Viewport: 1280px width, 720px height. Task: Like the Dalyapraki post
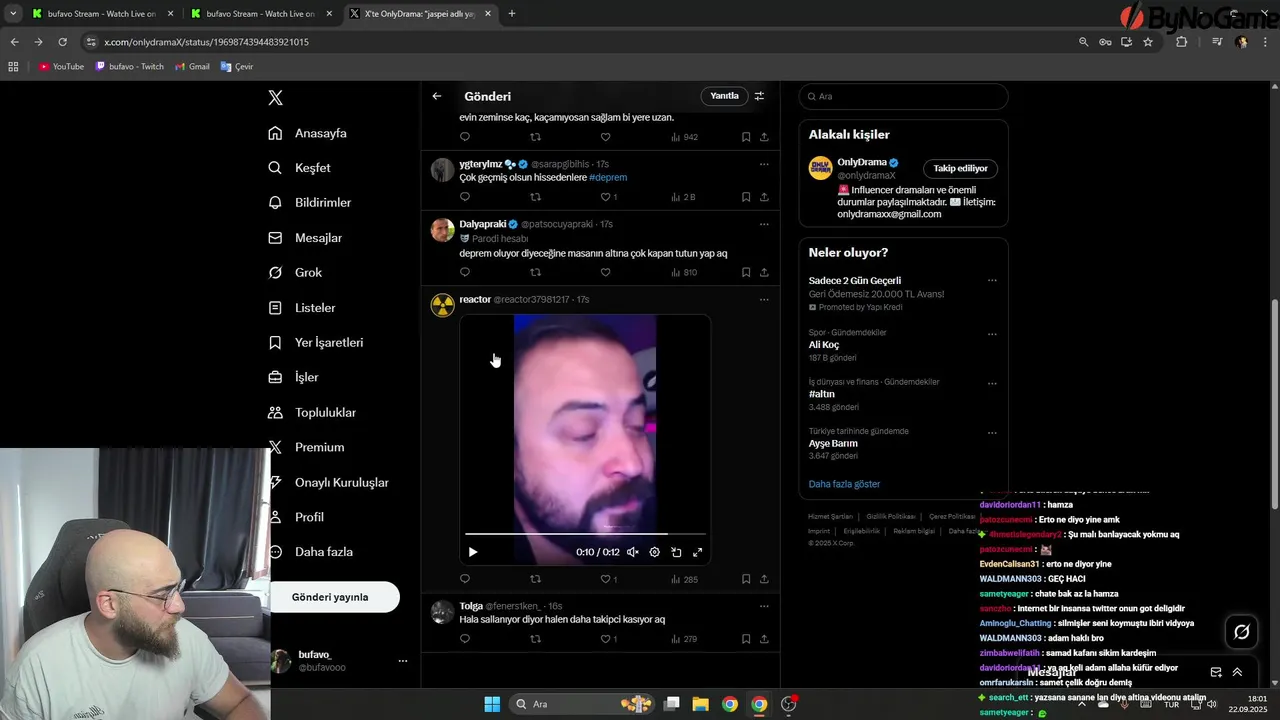tap(605, 272)
